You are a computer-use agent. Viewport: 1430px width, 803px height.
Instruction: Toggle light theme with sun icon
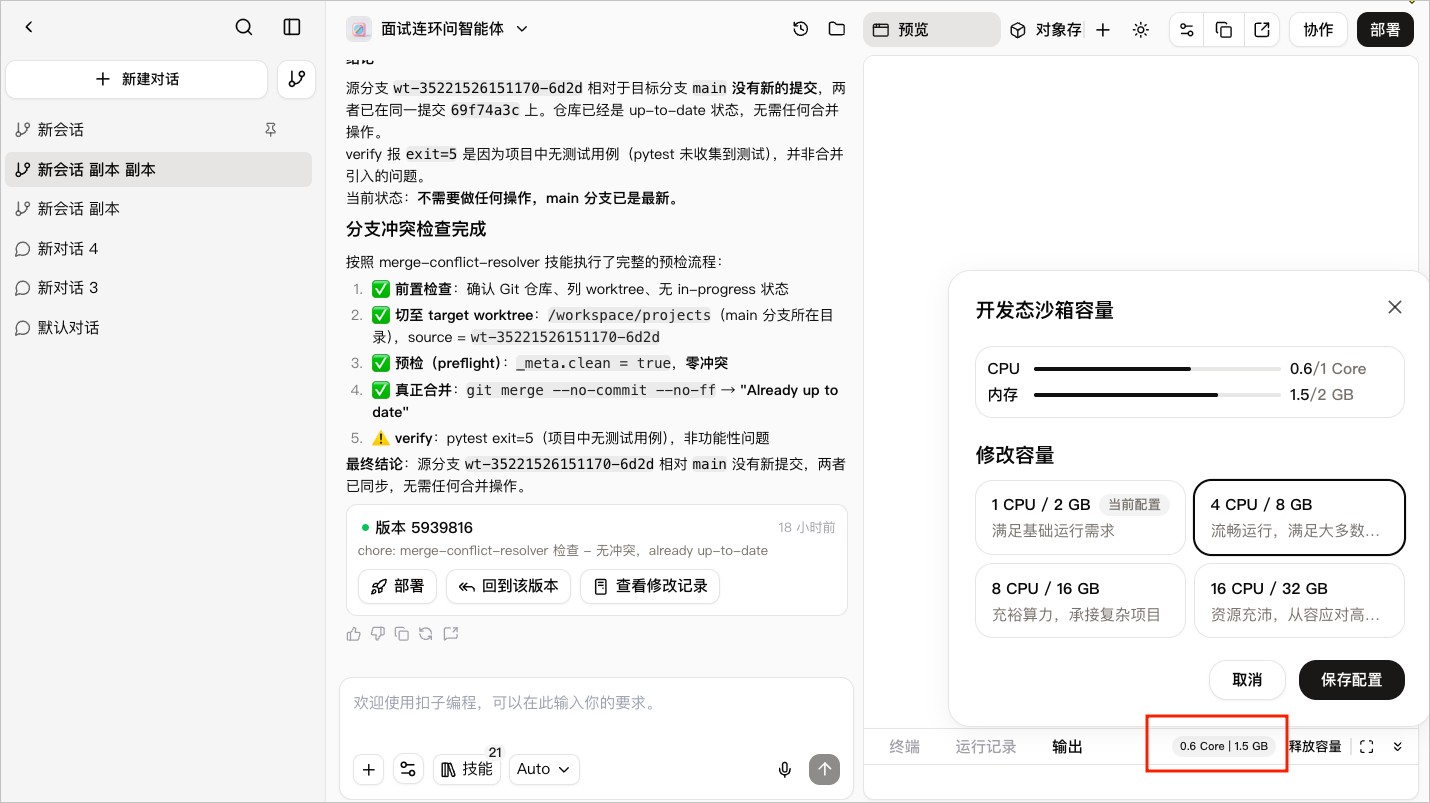pyautogui.click(x=1141, y=30)
